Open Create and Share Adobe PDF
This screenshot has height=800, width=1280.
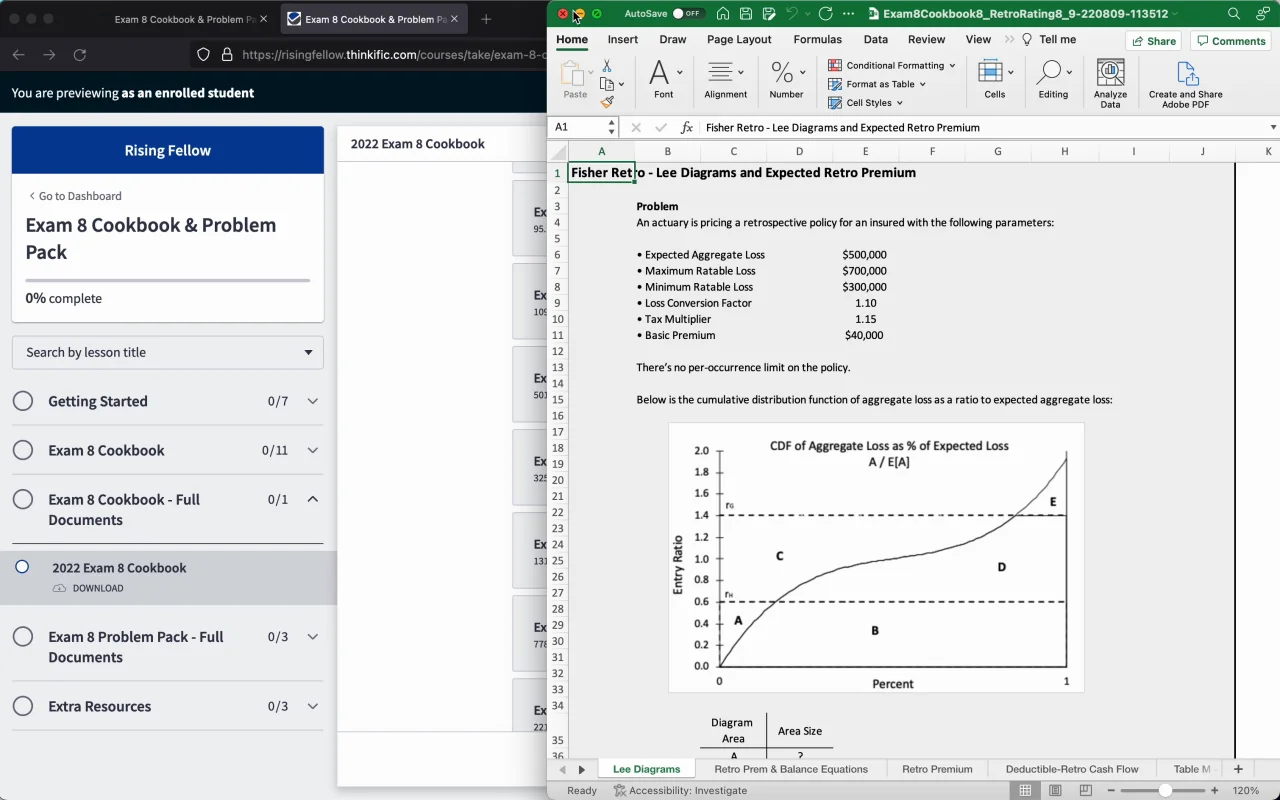[x=1185, y=82]
